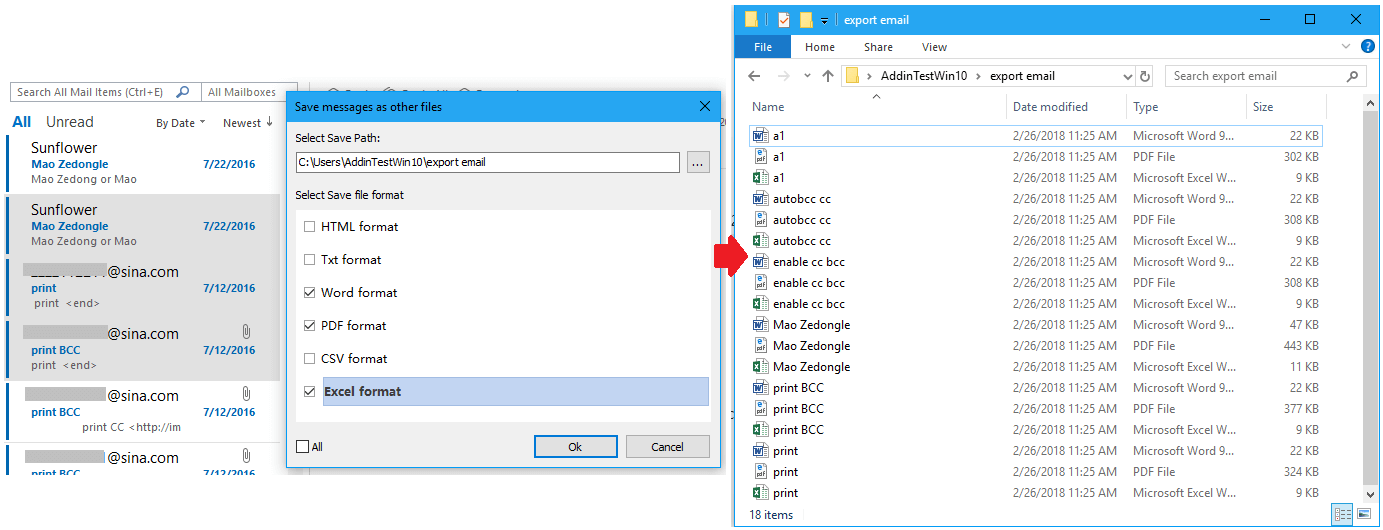Open the File tab in Explorer
This screenshot has width=1383, height=530.
tap(763, 47)
